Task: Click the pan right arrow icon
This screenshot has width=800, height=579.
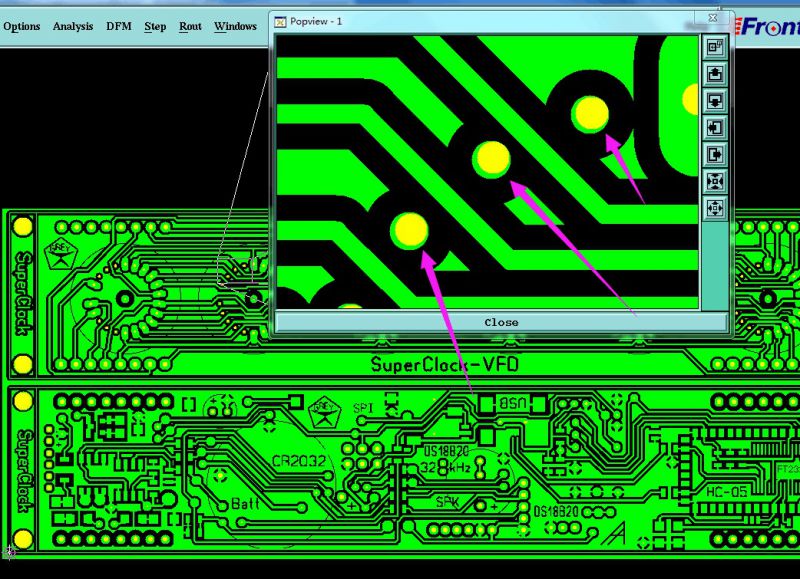Action: (x=715, y=154)
